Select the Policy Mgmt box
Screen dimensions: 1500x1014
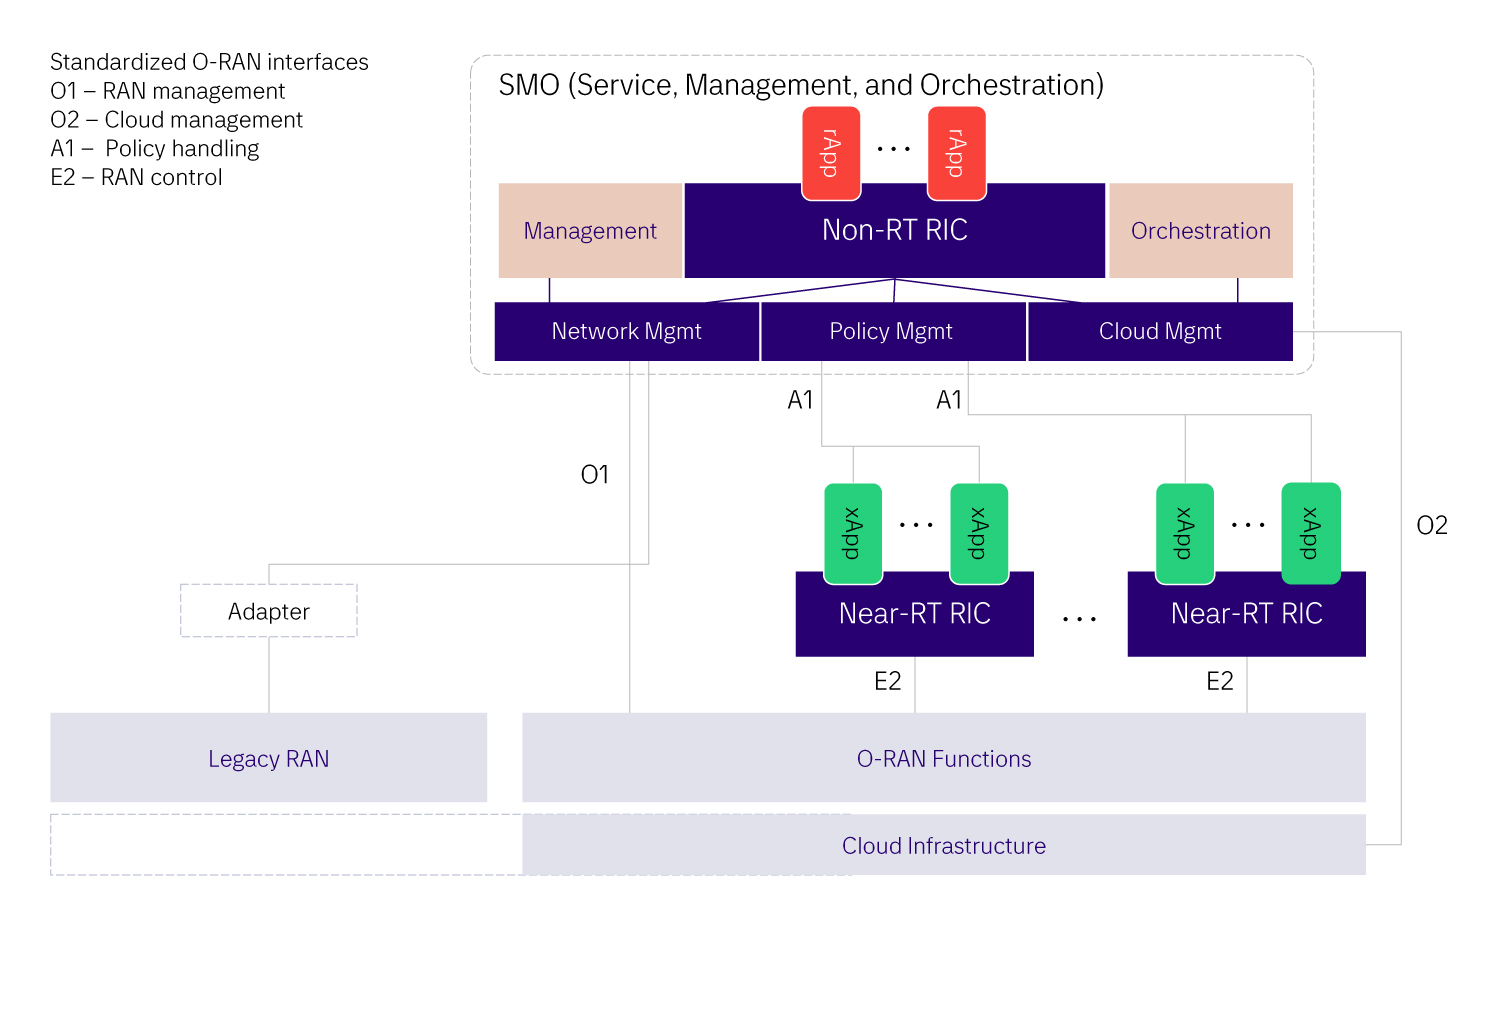click(x=891, y=331)
